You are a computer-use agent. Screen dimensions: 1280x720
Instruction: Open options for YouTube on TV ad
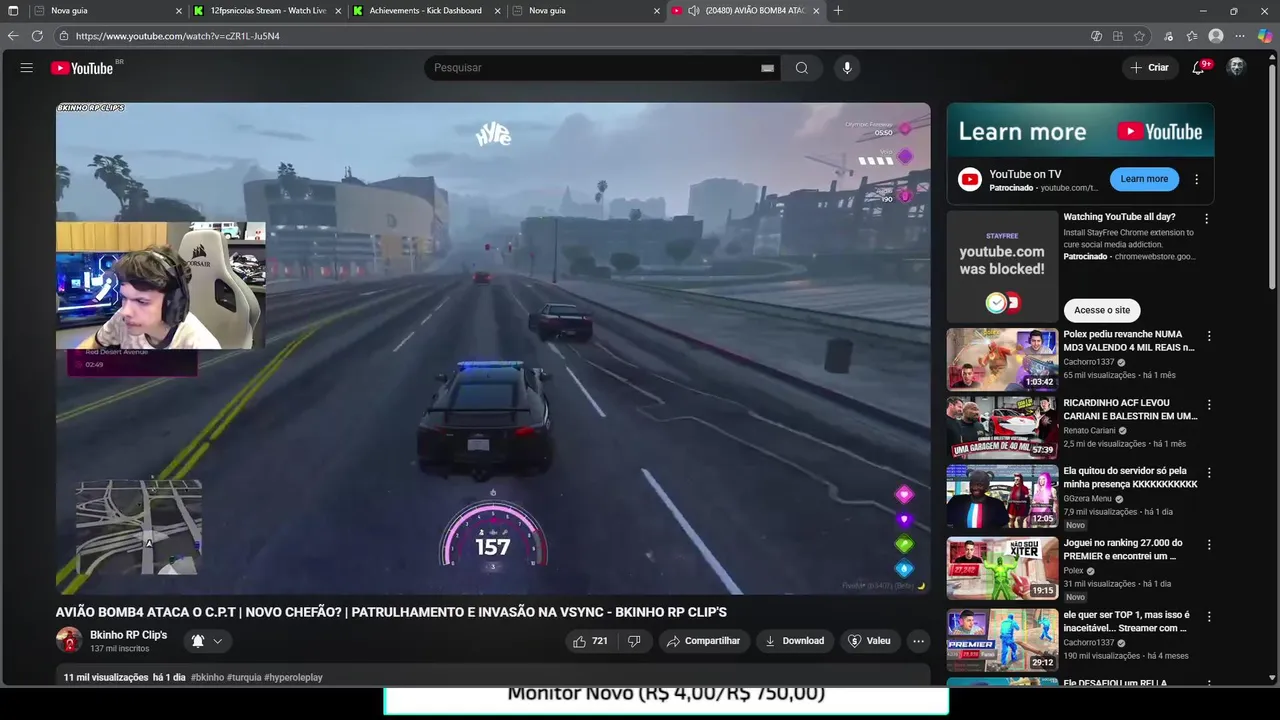[1196, 180]
